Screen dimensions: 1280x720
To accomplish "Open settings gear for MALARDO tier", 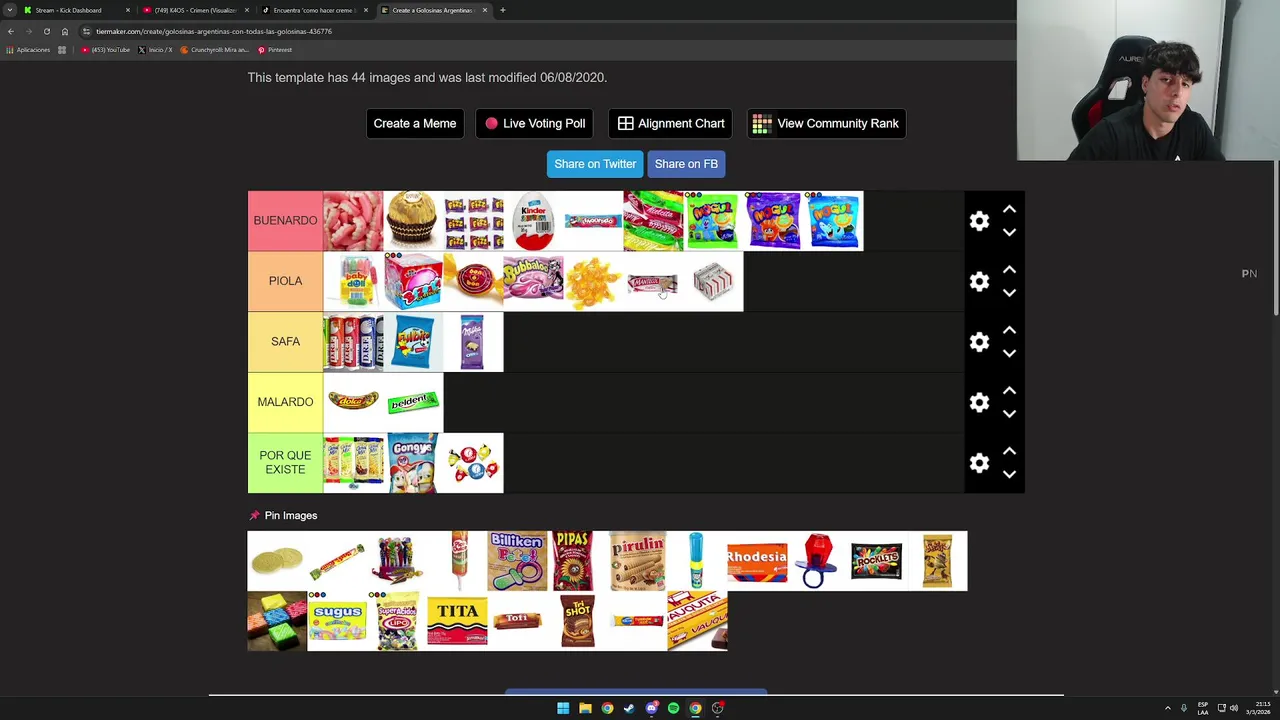I will 979,403.
